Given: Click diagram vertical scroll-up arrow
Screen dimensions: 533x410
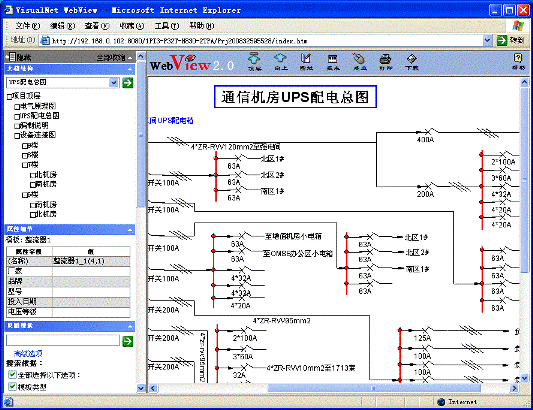Looking at the screenshot, I should (x=525, y=82).
